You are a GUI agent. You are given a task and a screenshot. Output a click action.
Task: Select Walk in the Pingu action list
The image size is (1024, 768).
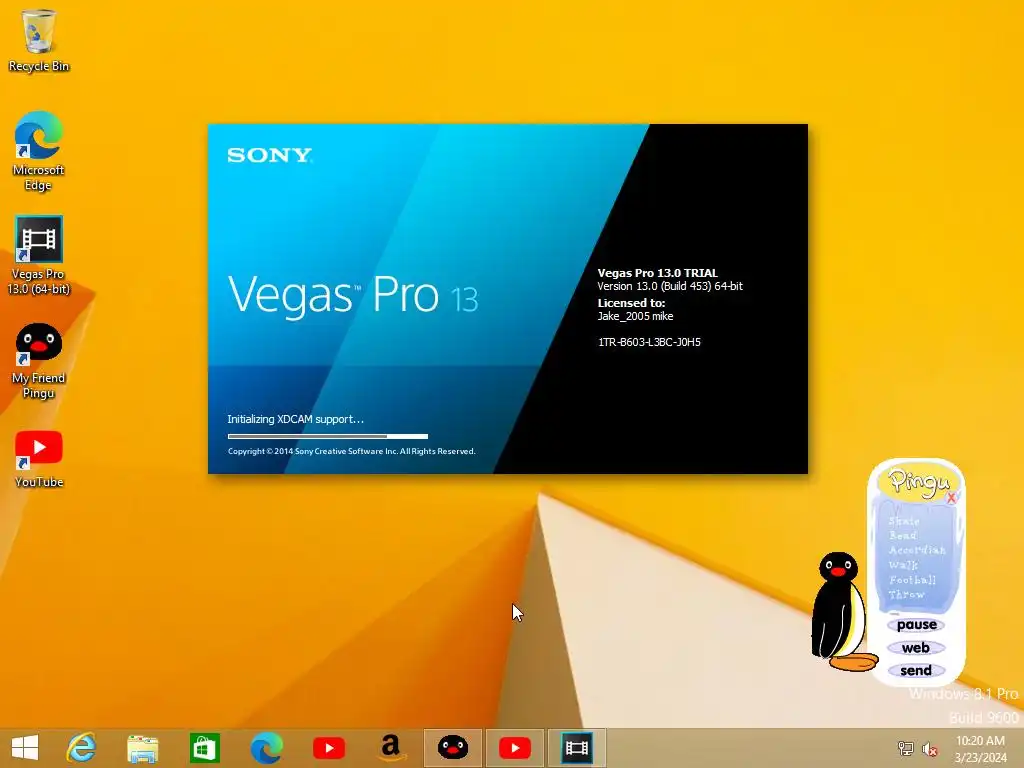(x=903, y=565)
